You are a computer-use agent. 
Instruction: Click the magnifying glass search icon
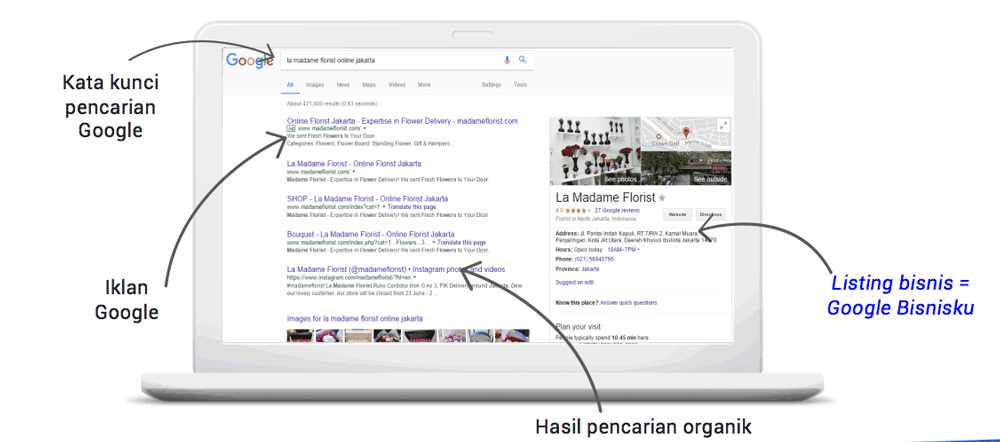[x=522, y=60]
